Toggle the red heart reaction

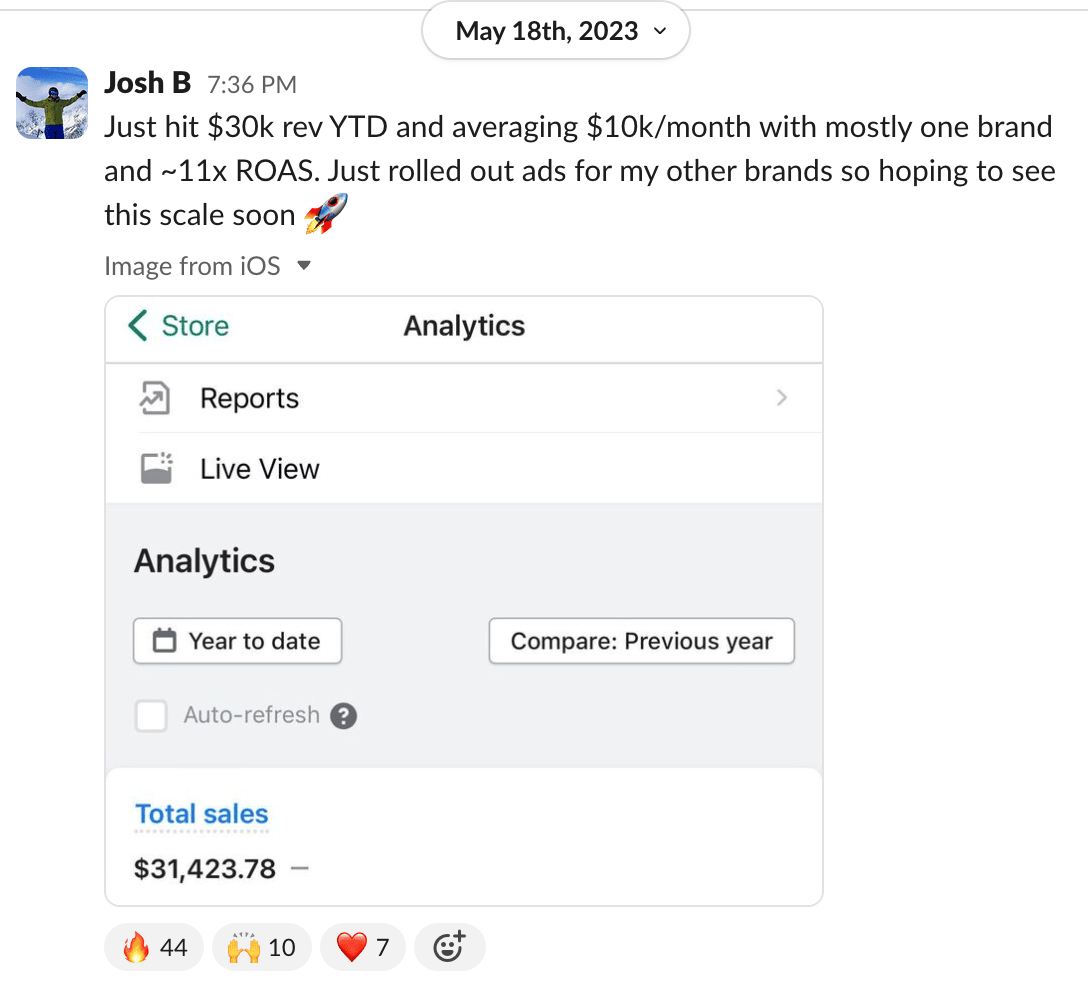(362, 947)
